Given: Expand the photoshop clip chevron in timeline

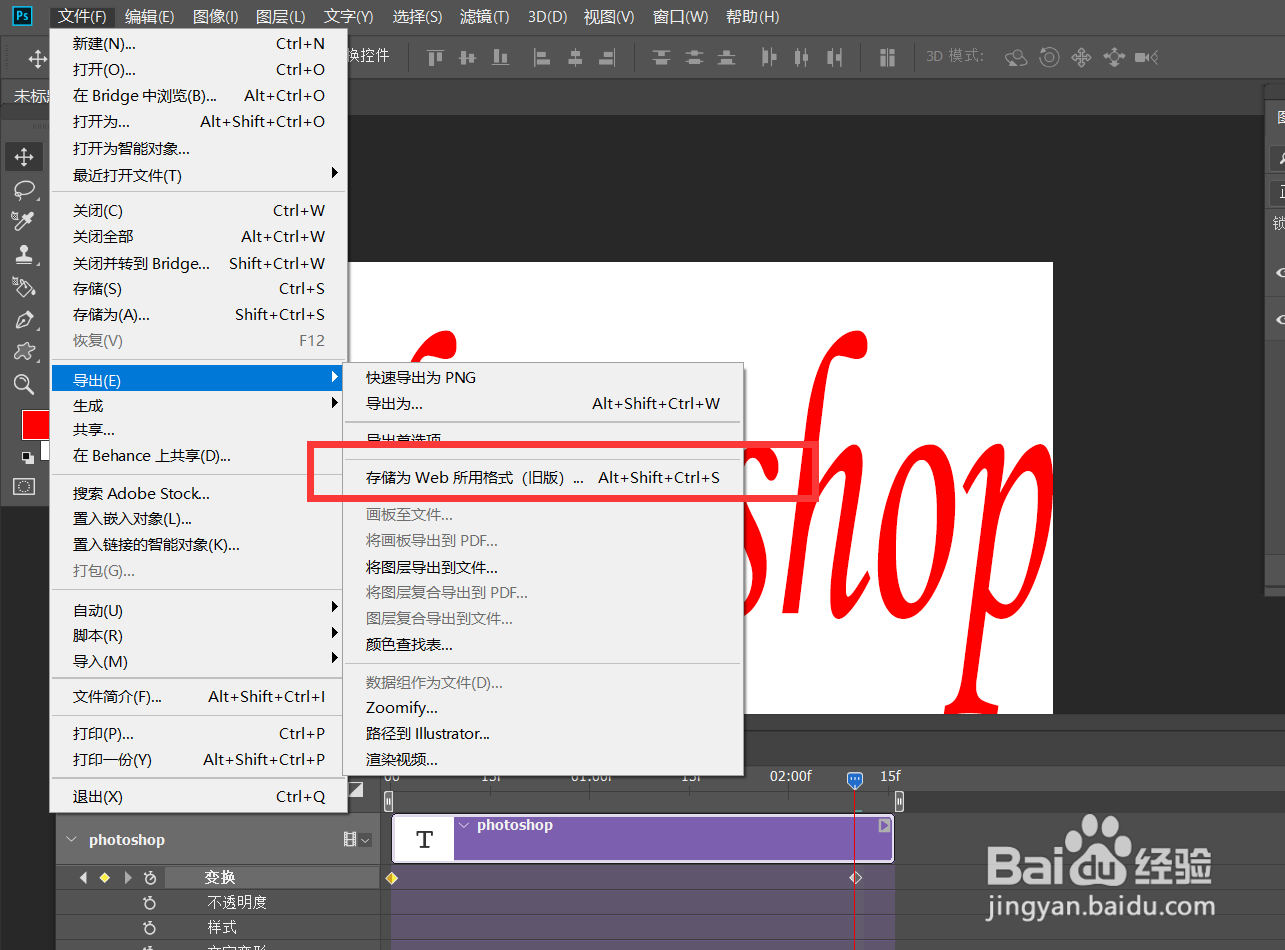Looking at the screenshot, I should (464, 825).
